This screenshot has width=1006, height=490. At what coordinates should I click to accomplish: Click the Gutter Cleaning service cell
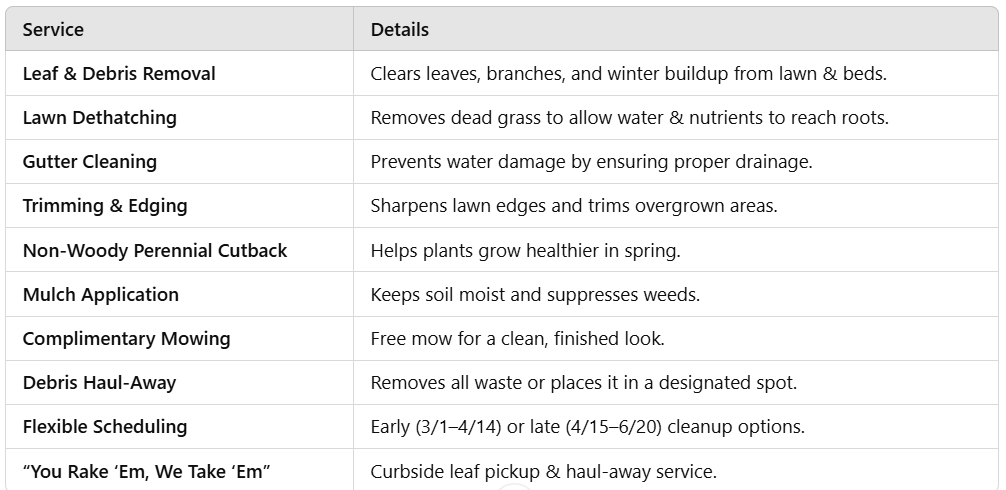coord(180,162)
